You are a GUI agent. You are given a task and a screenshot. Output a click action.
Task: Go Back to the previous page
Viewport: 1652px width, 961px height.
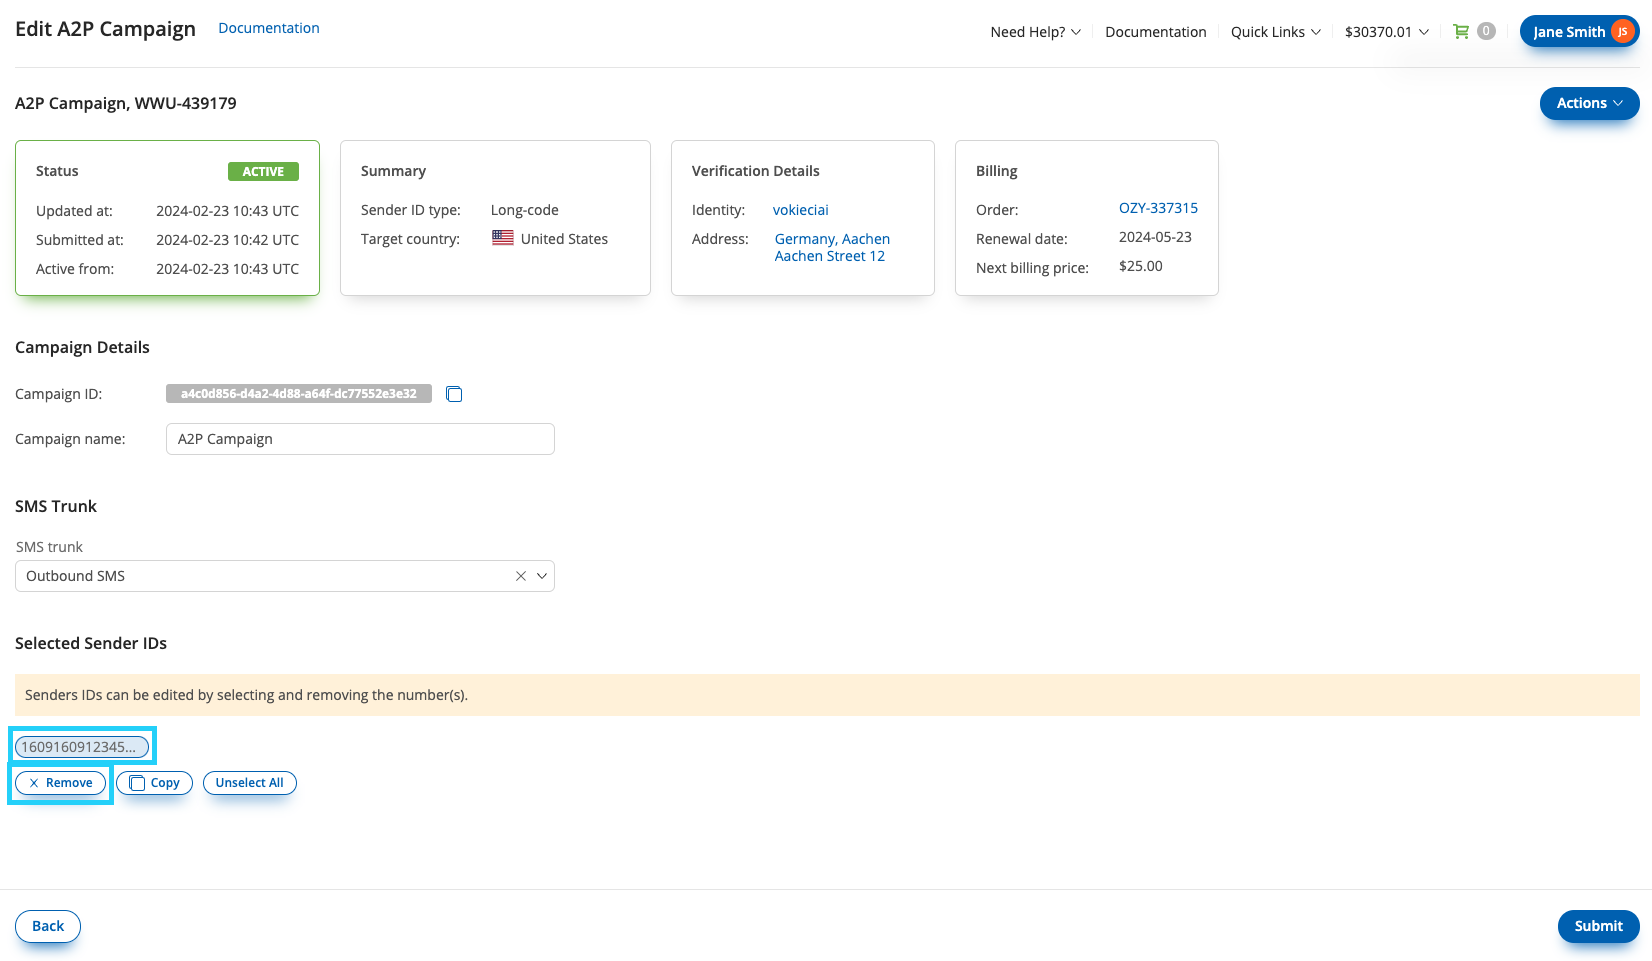click(x=48, y=926)
